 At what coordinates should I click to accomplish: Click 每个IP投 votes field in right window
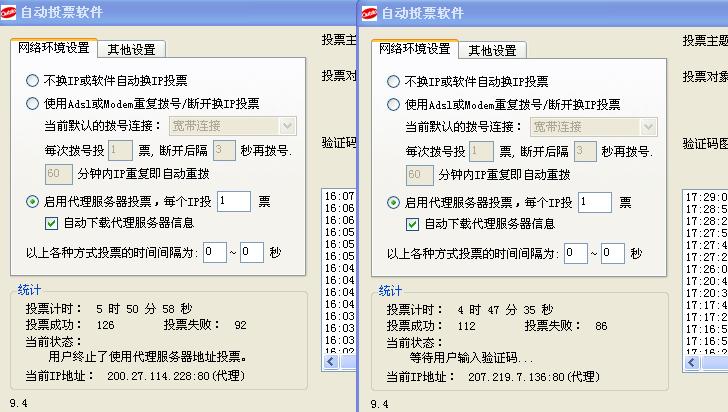[595, 202]
